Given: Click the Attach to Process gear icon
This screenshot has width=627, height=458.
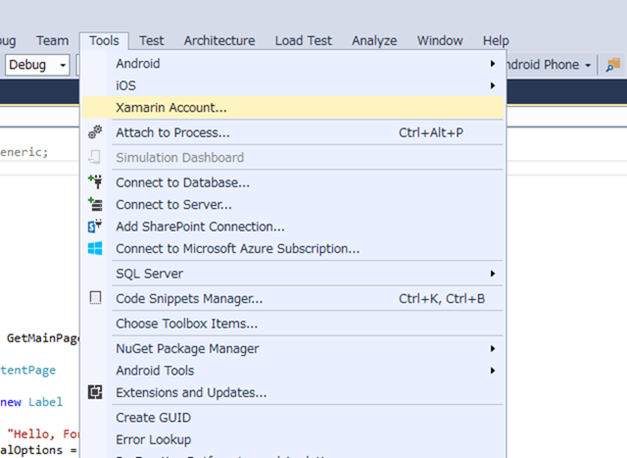Looking at the screenshot, I should pyautogui.click(x=95, y=132).
